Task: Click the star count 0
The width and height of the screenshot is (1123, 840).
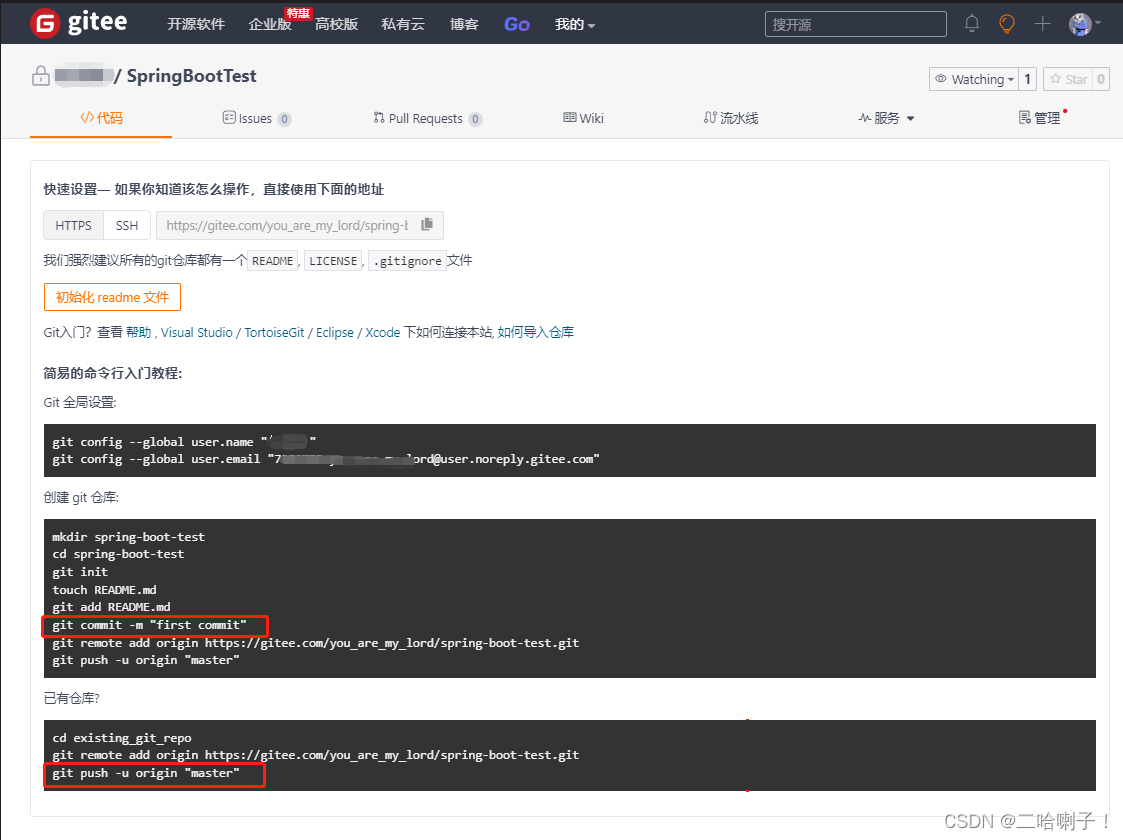Action: [x=1101, y=79]
